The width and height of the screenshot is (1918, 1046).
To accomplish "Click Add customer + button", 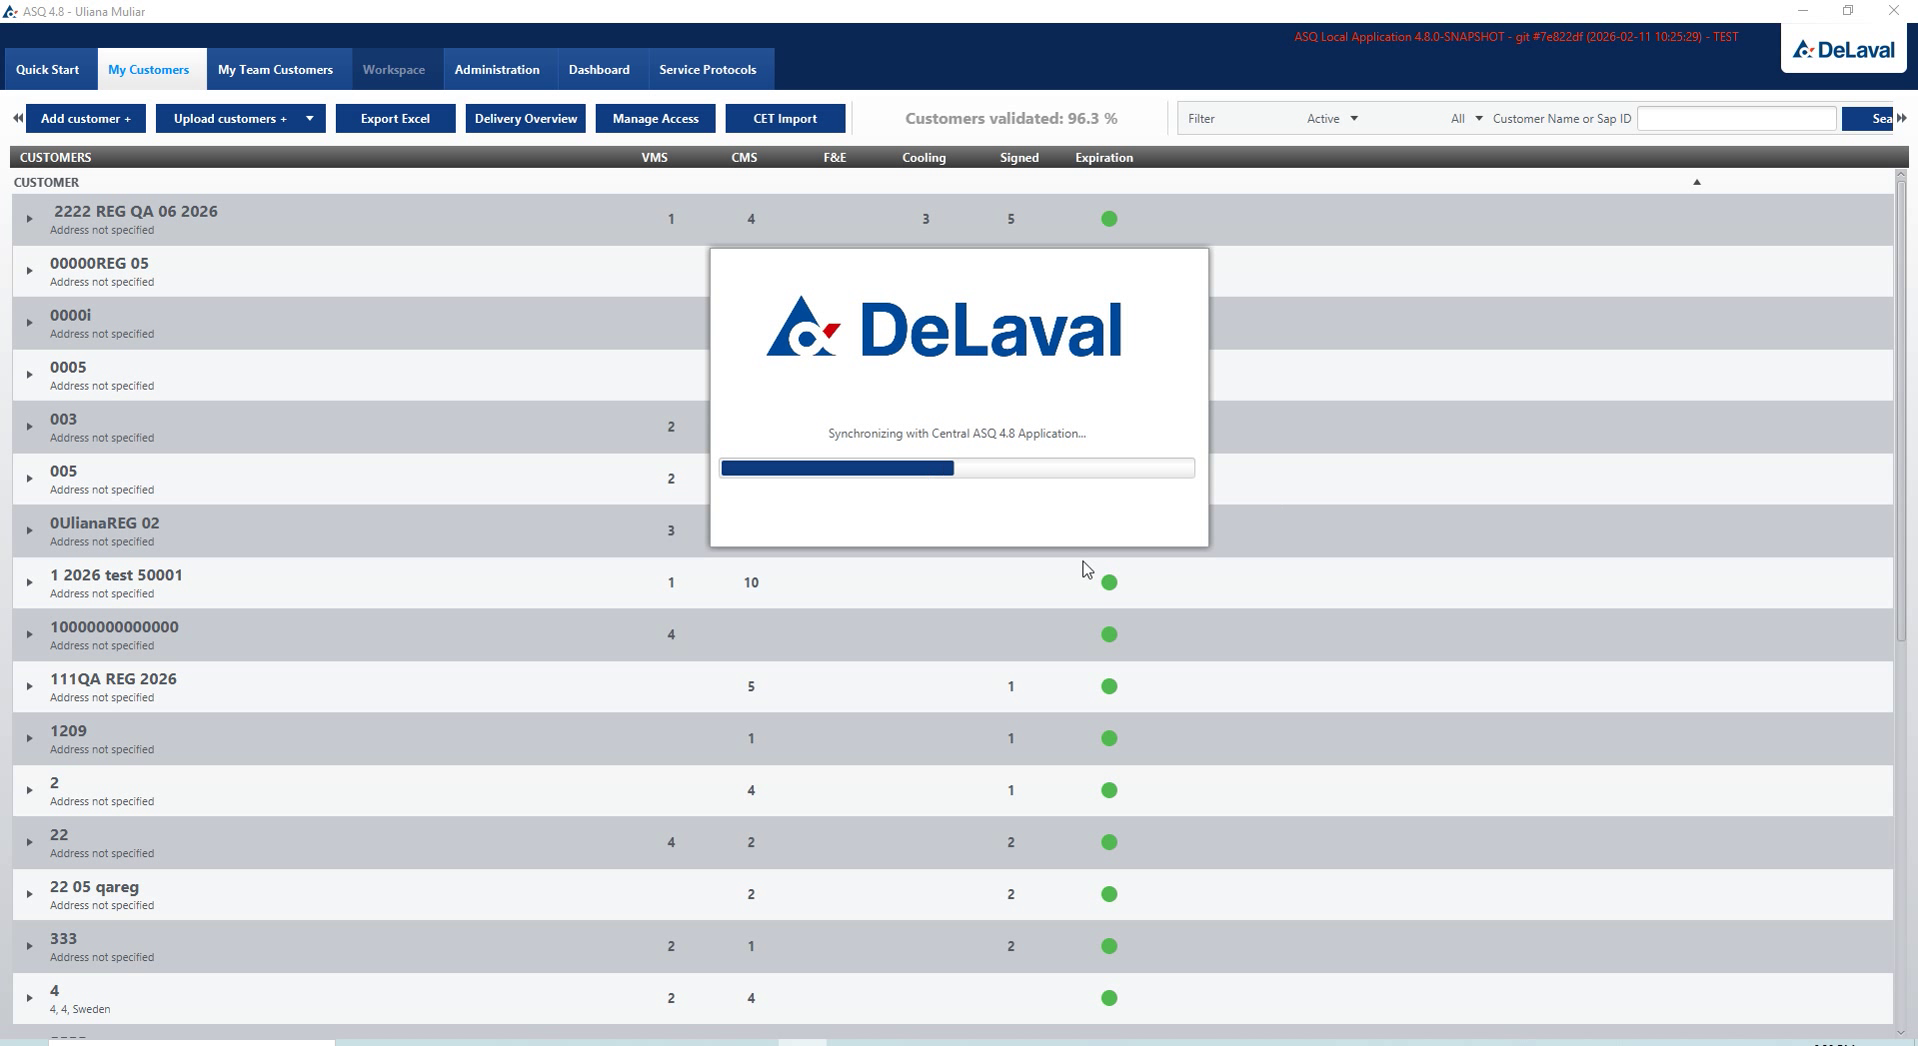I will coord(86,119).
